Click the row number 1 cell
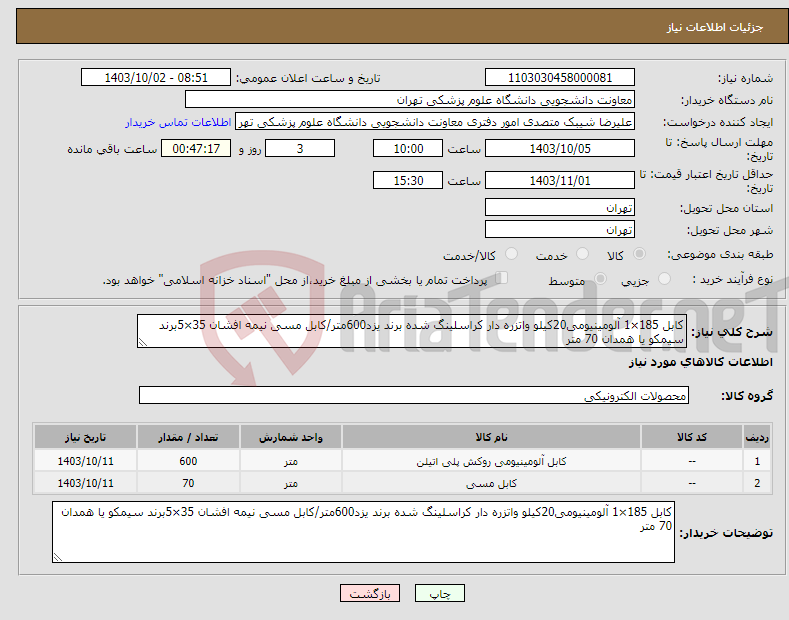 (x=757, y=461)
